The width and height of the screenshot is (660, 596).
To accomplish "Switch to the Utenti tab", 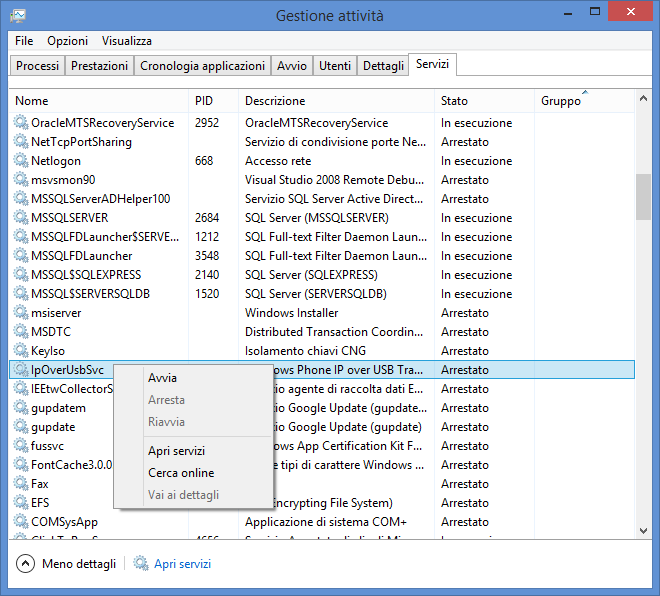I will click(335, 66).
